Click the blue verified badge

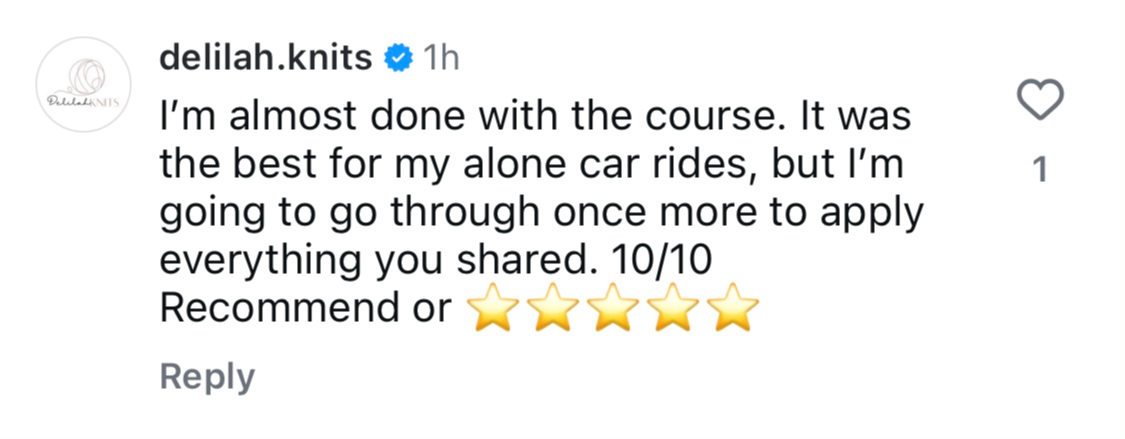click(x=398, y=59)
